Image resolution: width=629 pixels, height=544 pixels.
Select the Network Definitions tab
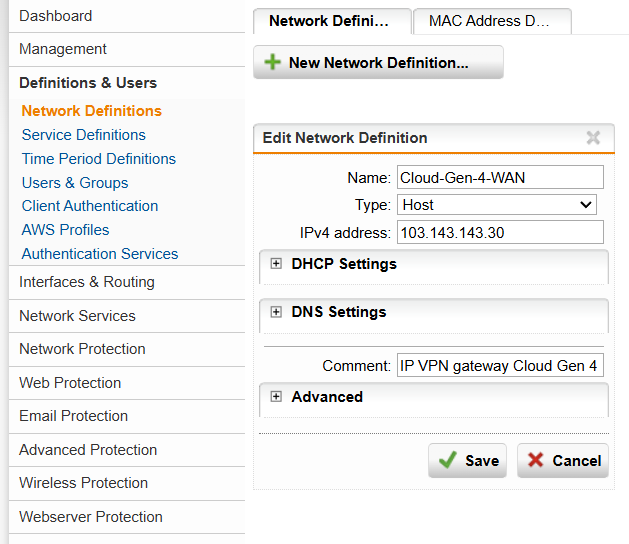click(x=332, y=21)
